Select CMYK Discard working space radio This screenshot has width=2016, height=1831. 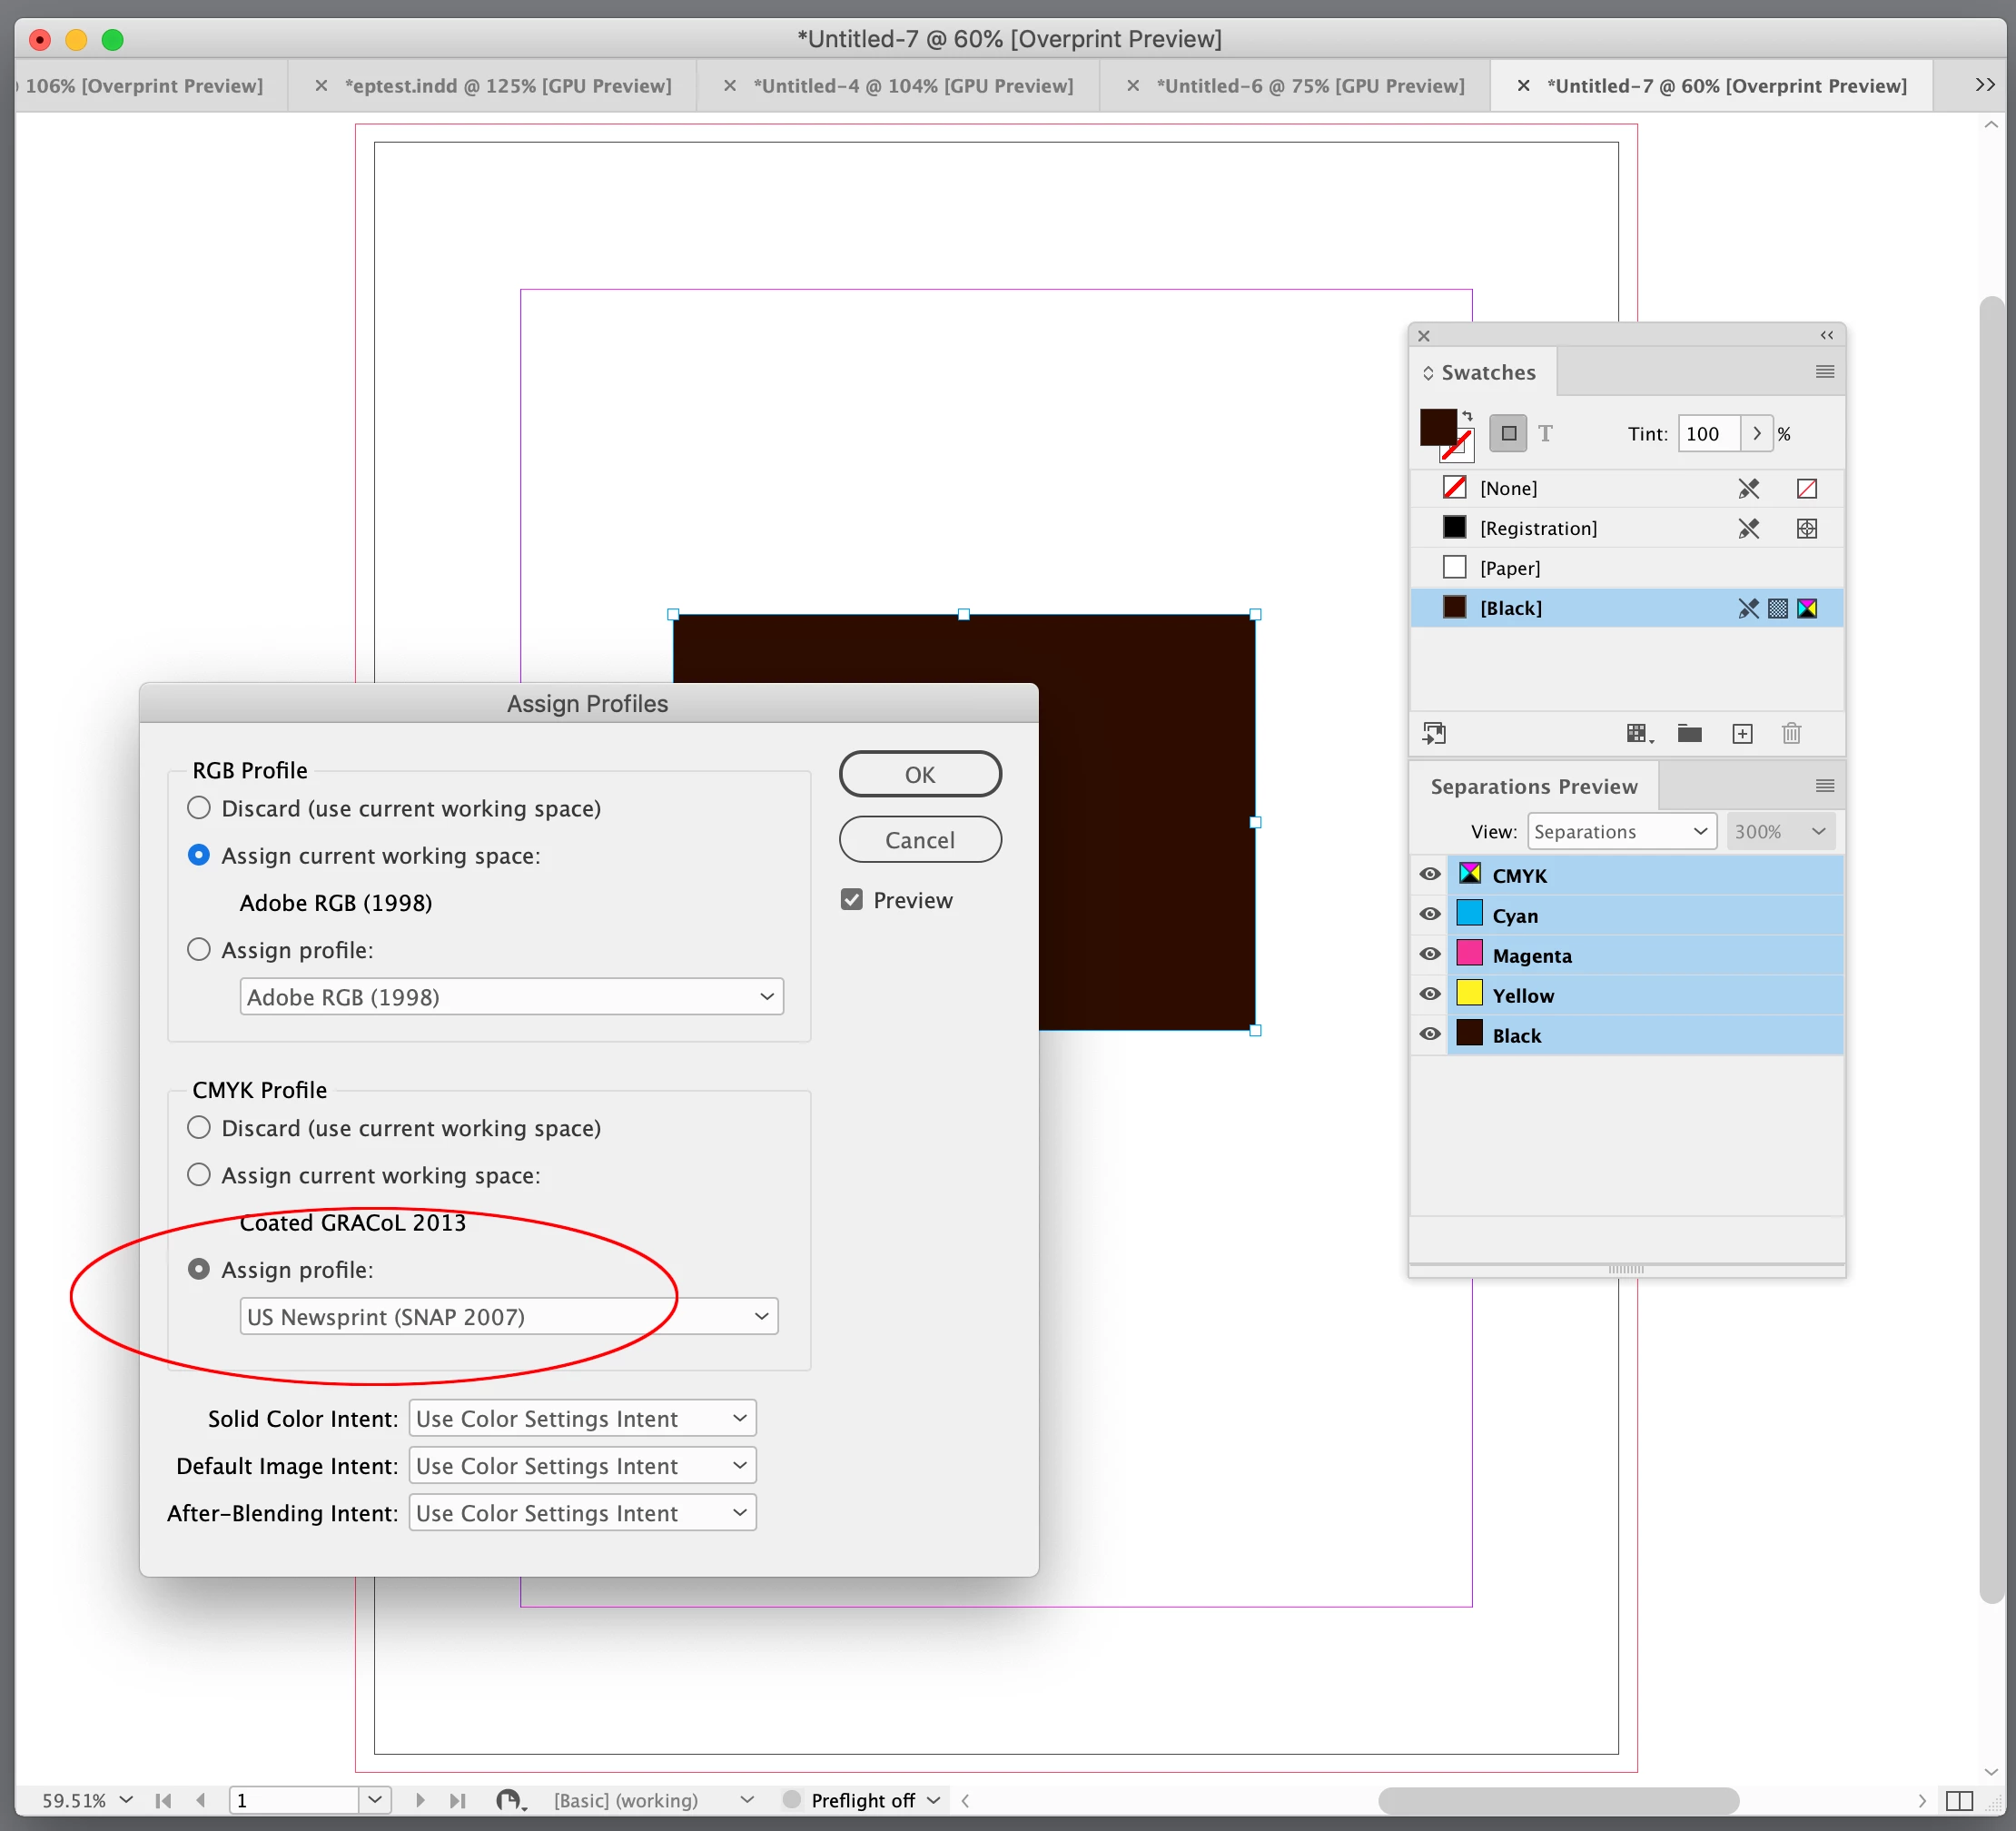pyautogui.click(x=199, y=1128)
